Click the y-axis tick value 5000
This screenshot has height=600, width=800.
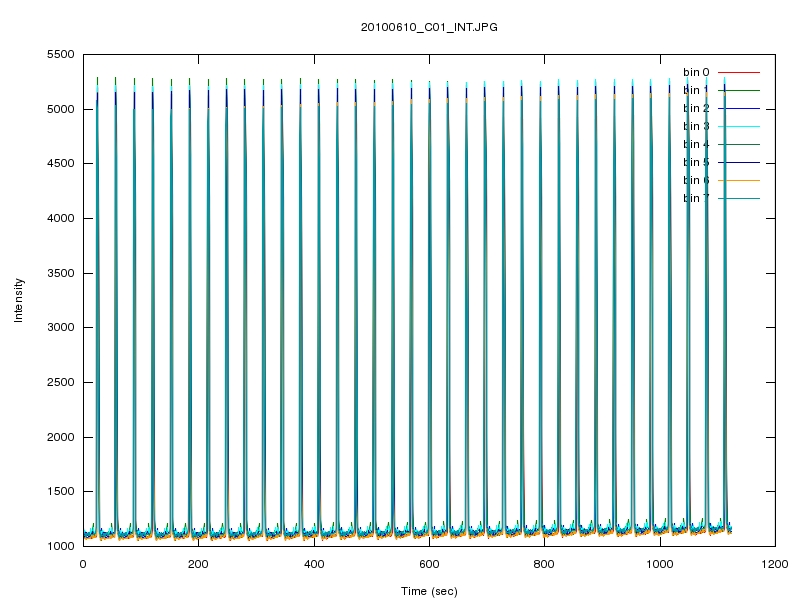click(x=61, y=109)
